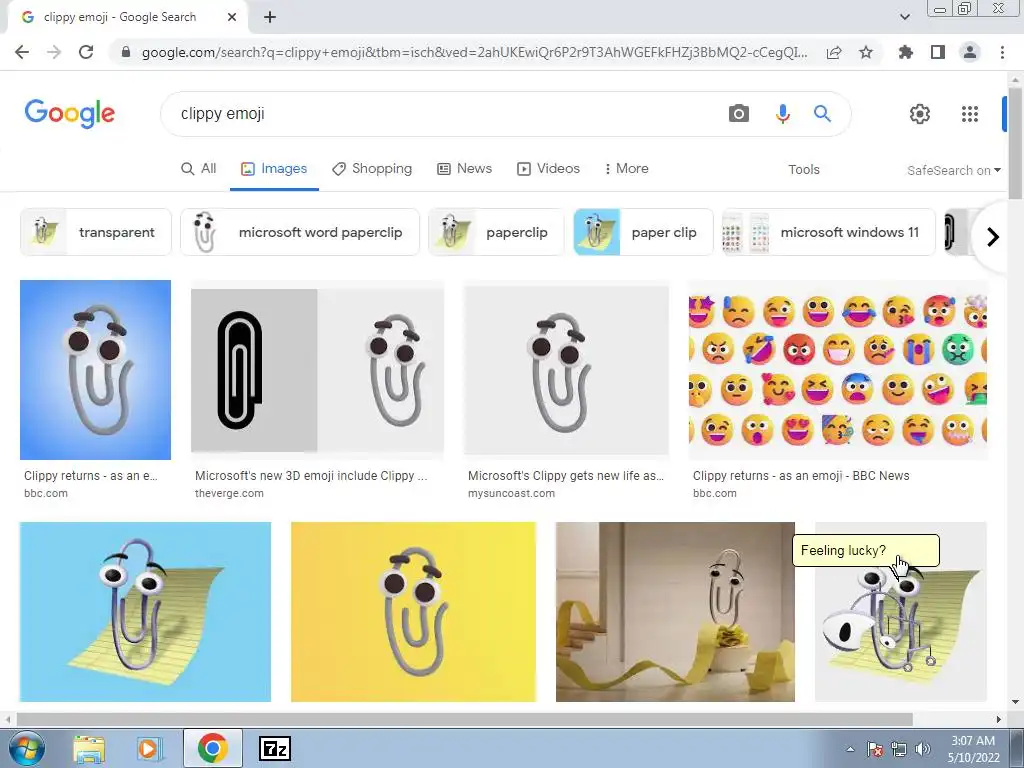Bookmark this page with the star

point(866,52)
